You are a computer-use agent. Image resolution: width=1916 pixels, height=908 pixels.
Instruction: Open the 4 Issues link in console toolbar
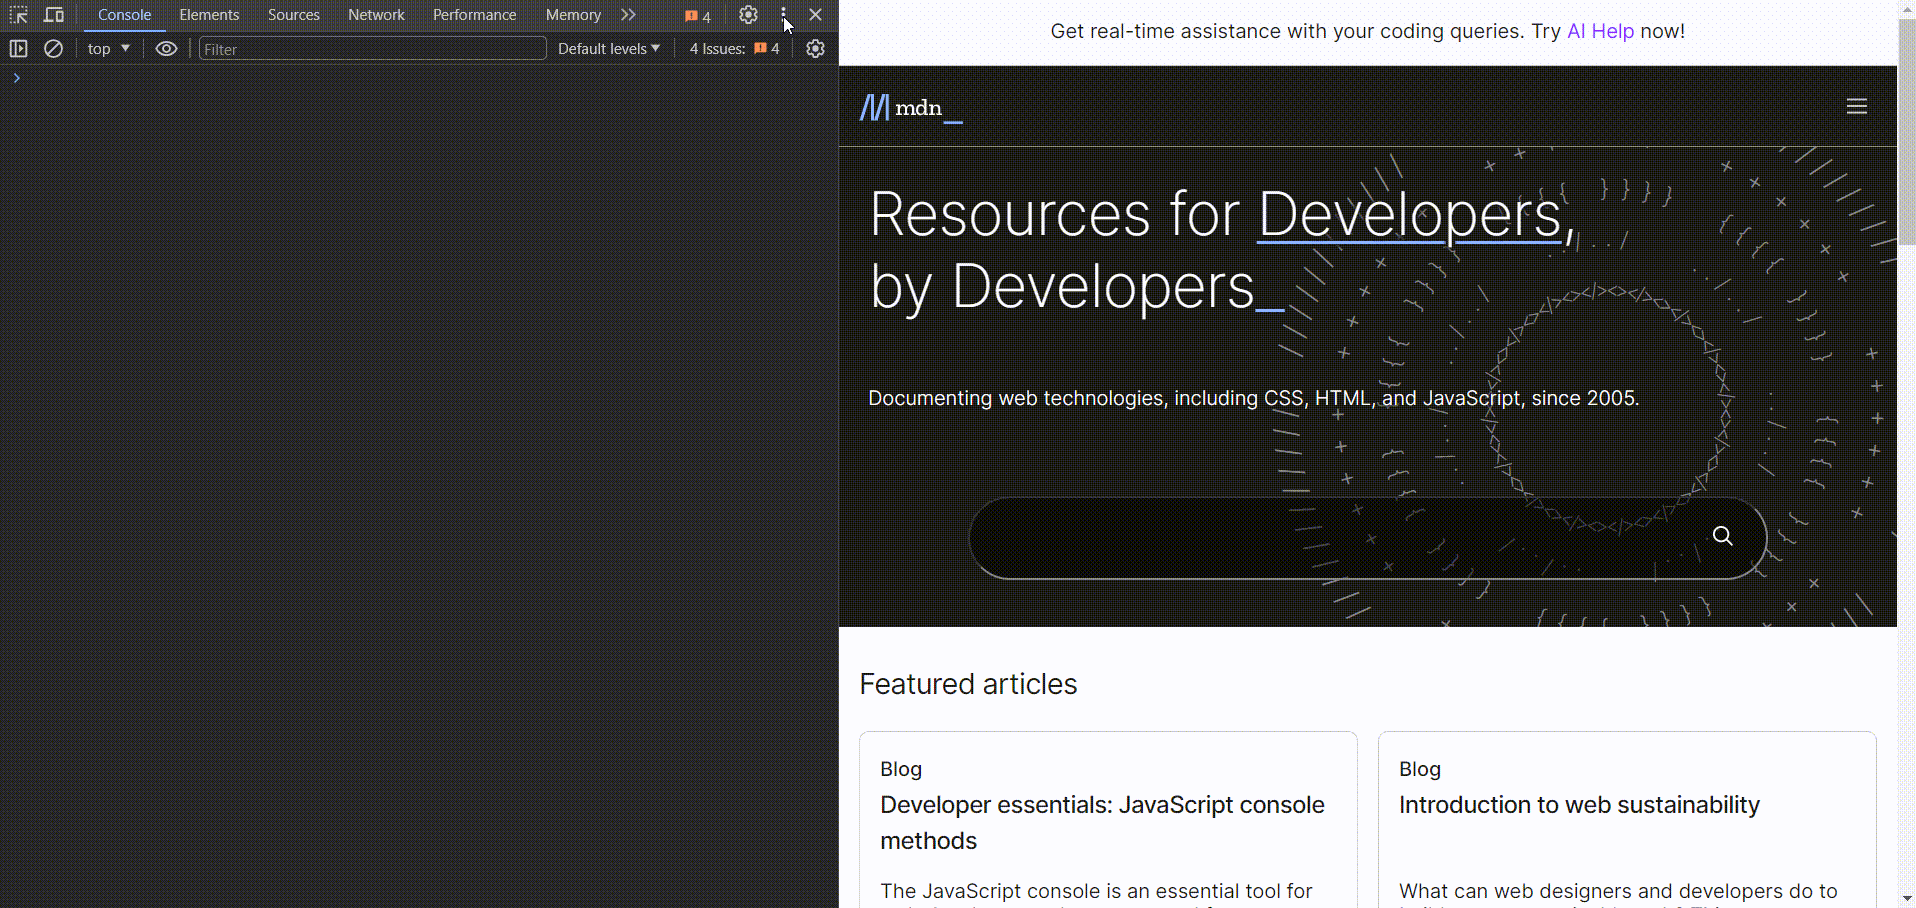pyautogui.click(x=734, y=49)
